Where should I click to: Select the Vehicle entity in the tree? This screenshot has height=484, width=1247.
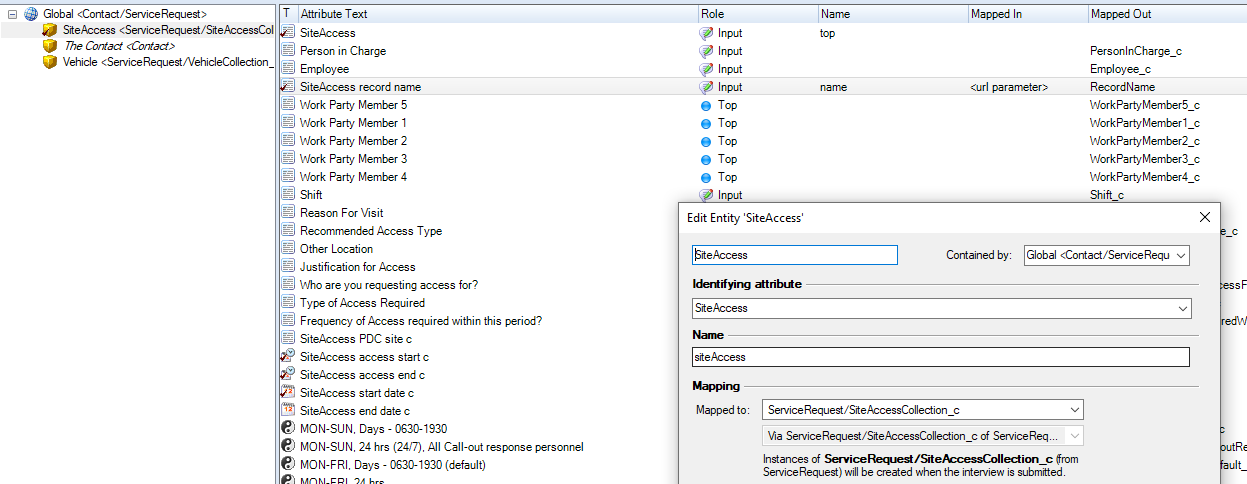click(167, 62)
